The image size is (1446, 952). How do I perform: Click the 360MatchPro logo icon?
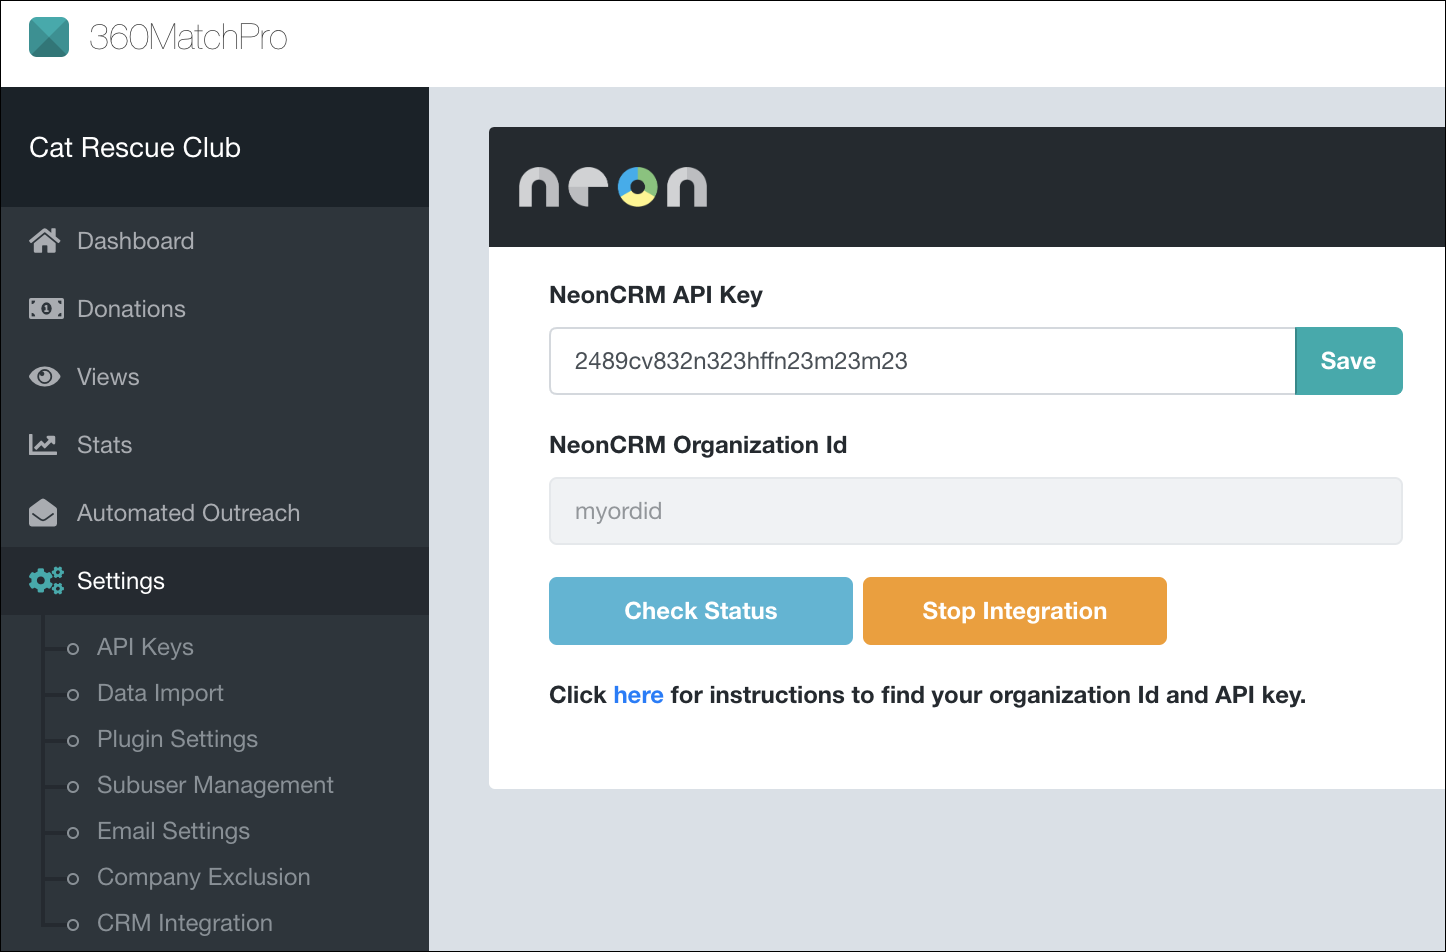click(49, 37)
